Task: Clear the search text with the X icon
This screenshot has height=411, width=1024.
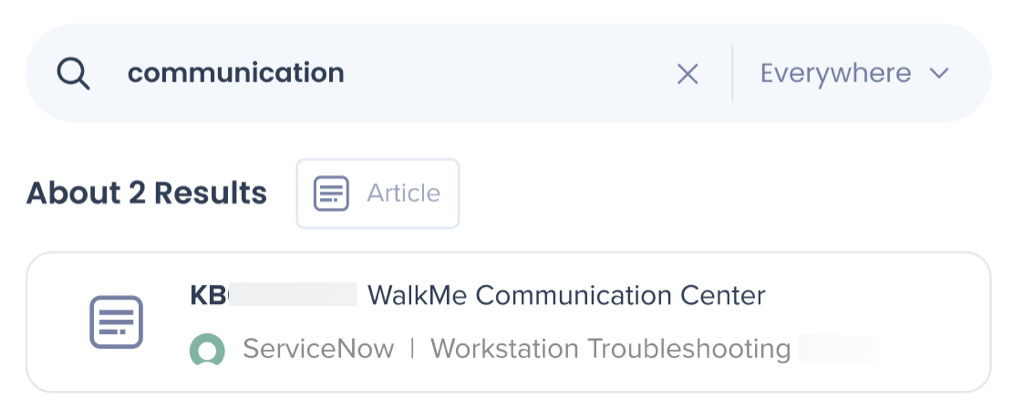Action: coord(688,73)
